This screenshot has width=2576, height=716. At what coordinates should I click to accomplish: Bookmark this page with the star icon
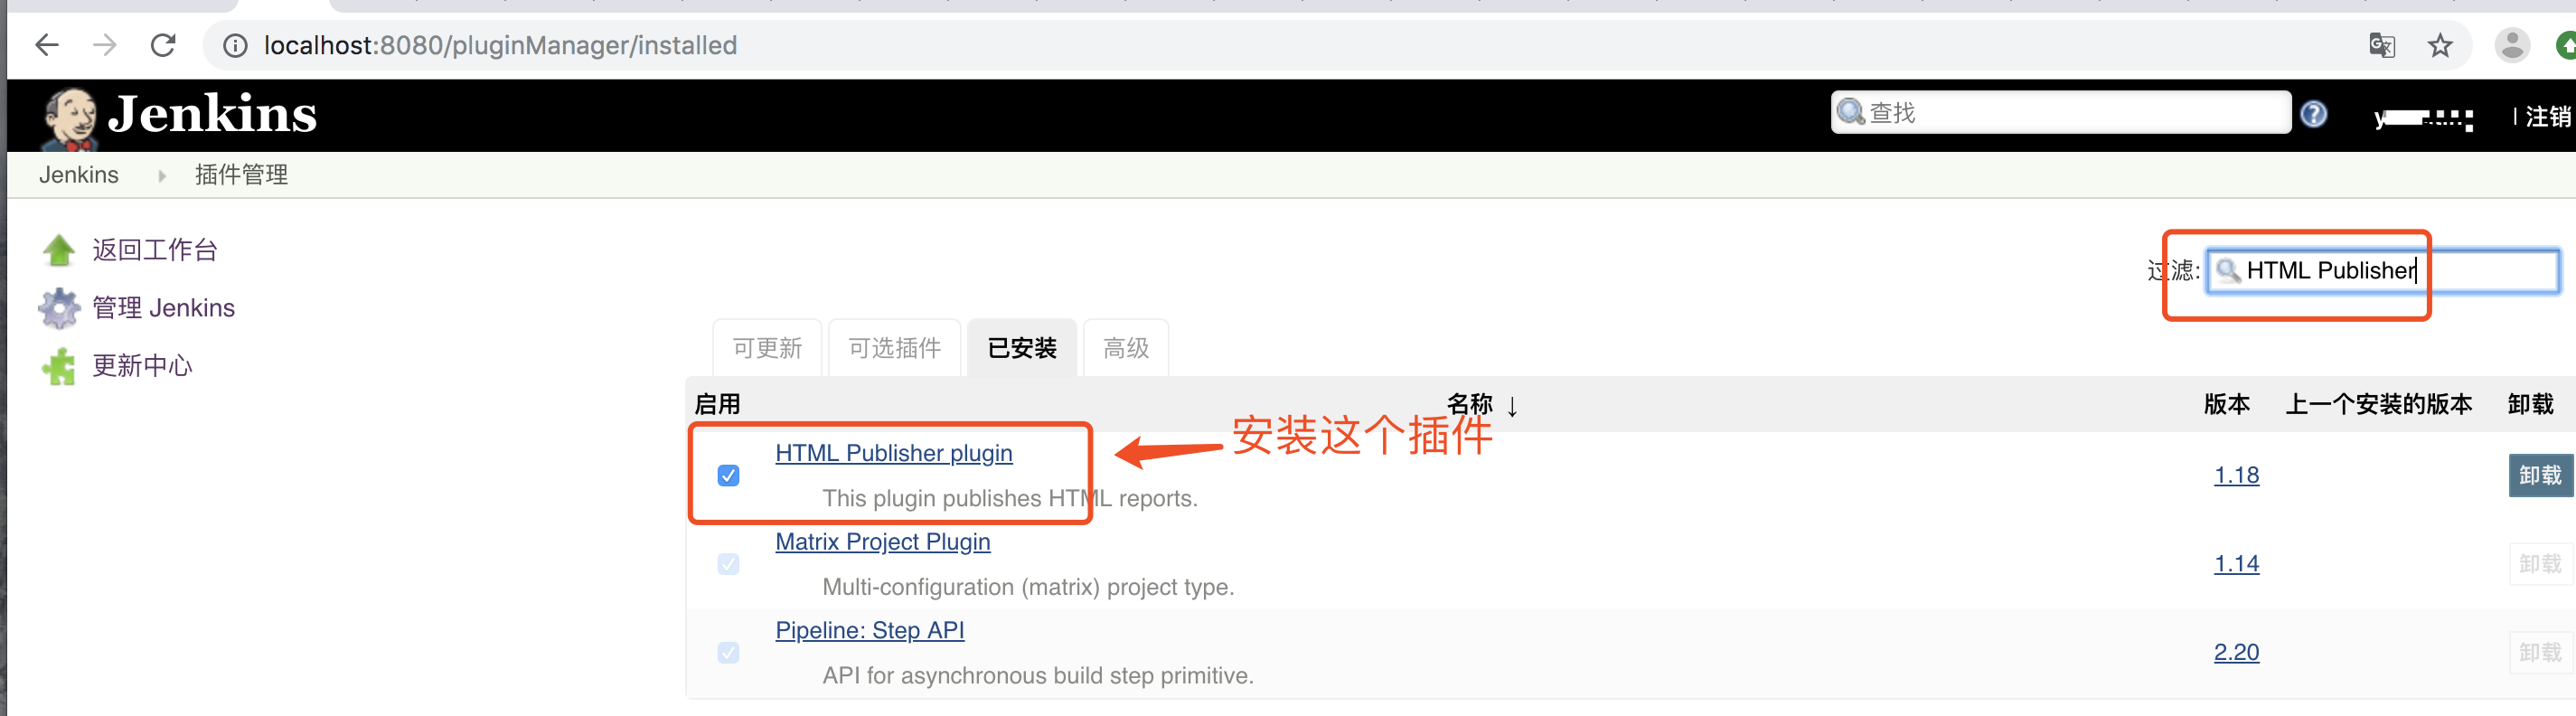coord(2440,45)
